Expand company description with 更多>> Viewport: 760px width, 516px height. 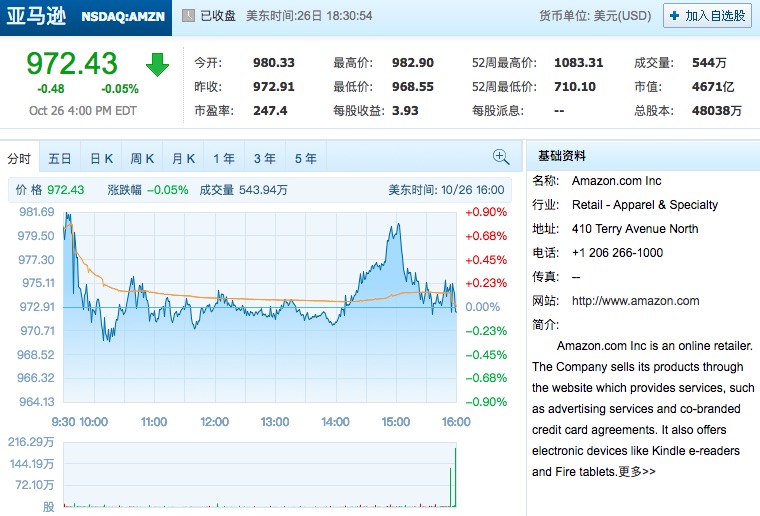(x=637, y=471)
